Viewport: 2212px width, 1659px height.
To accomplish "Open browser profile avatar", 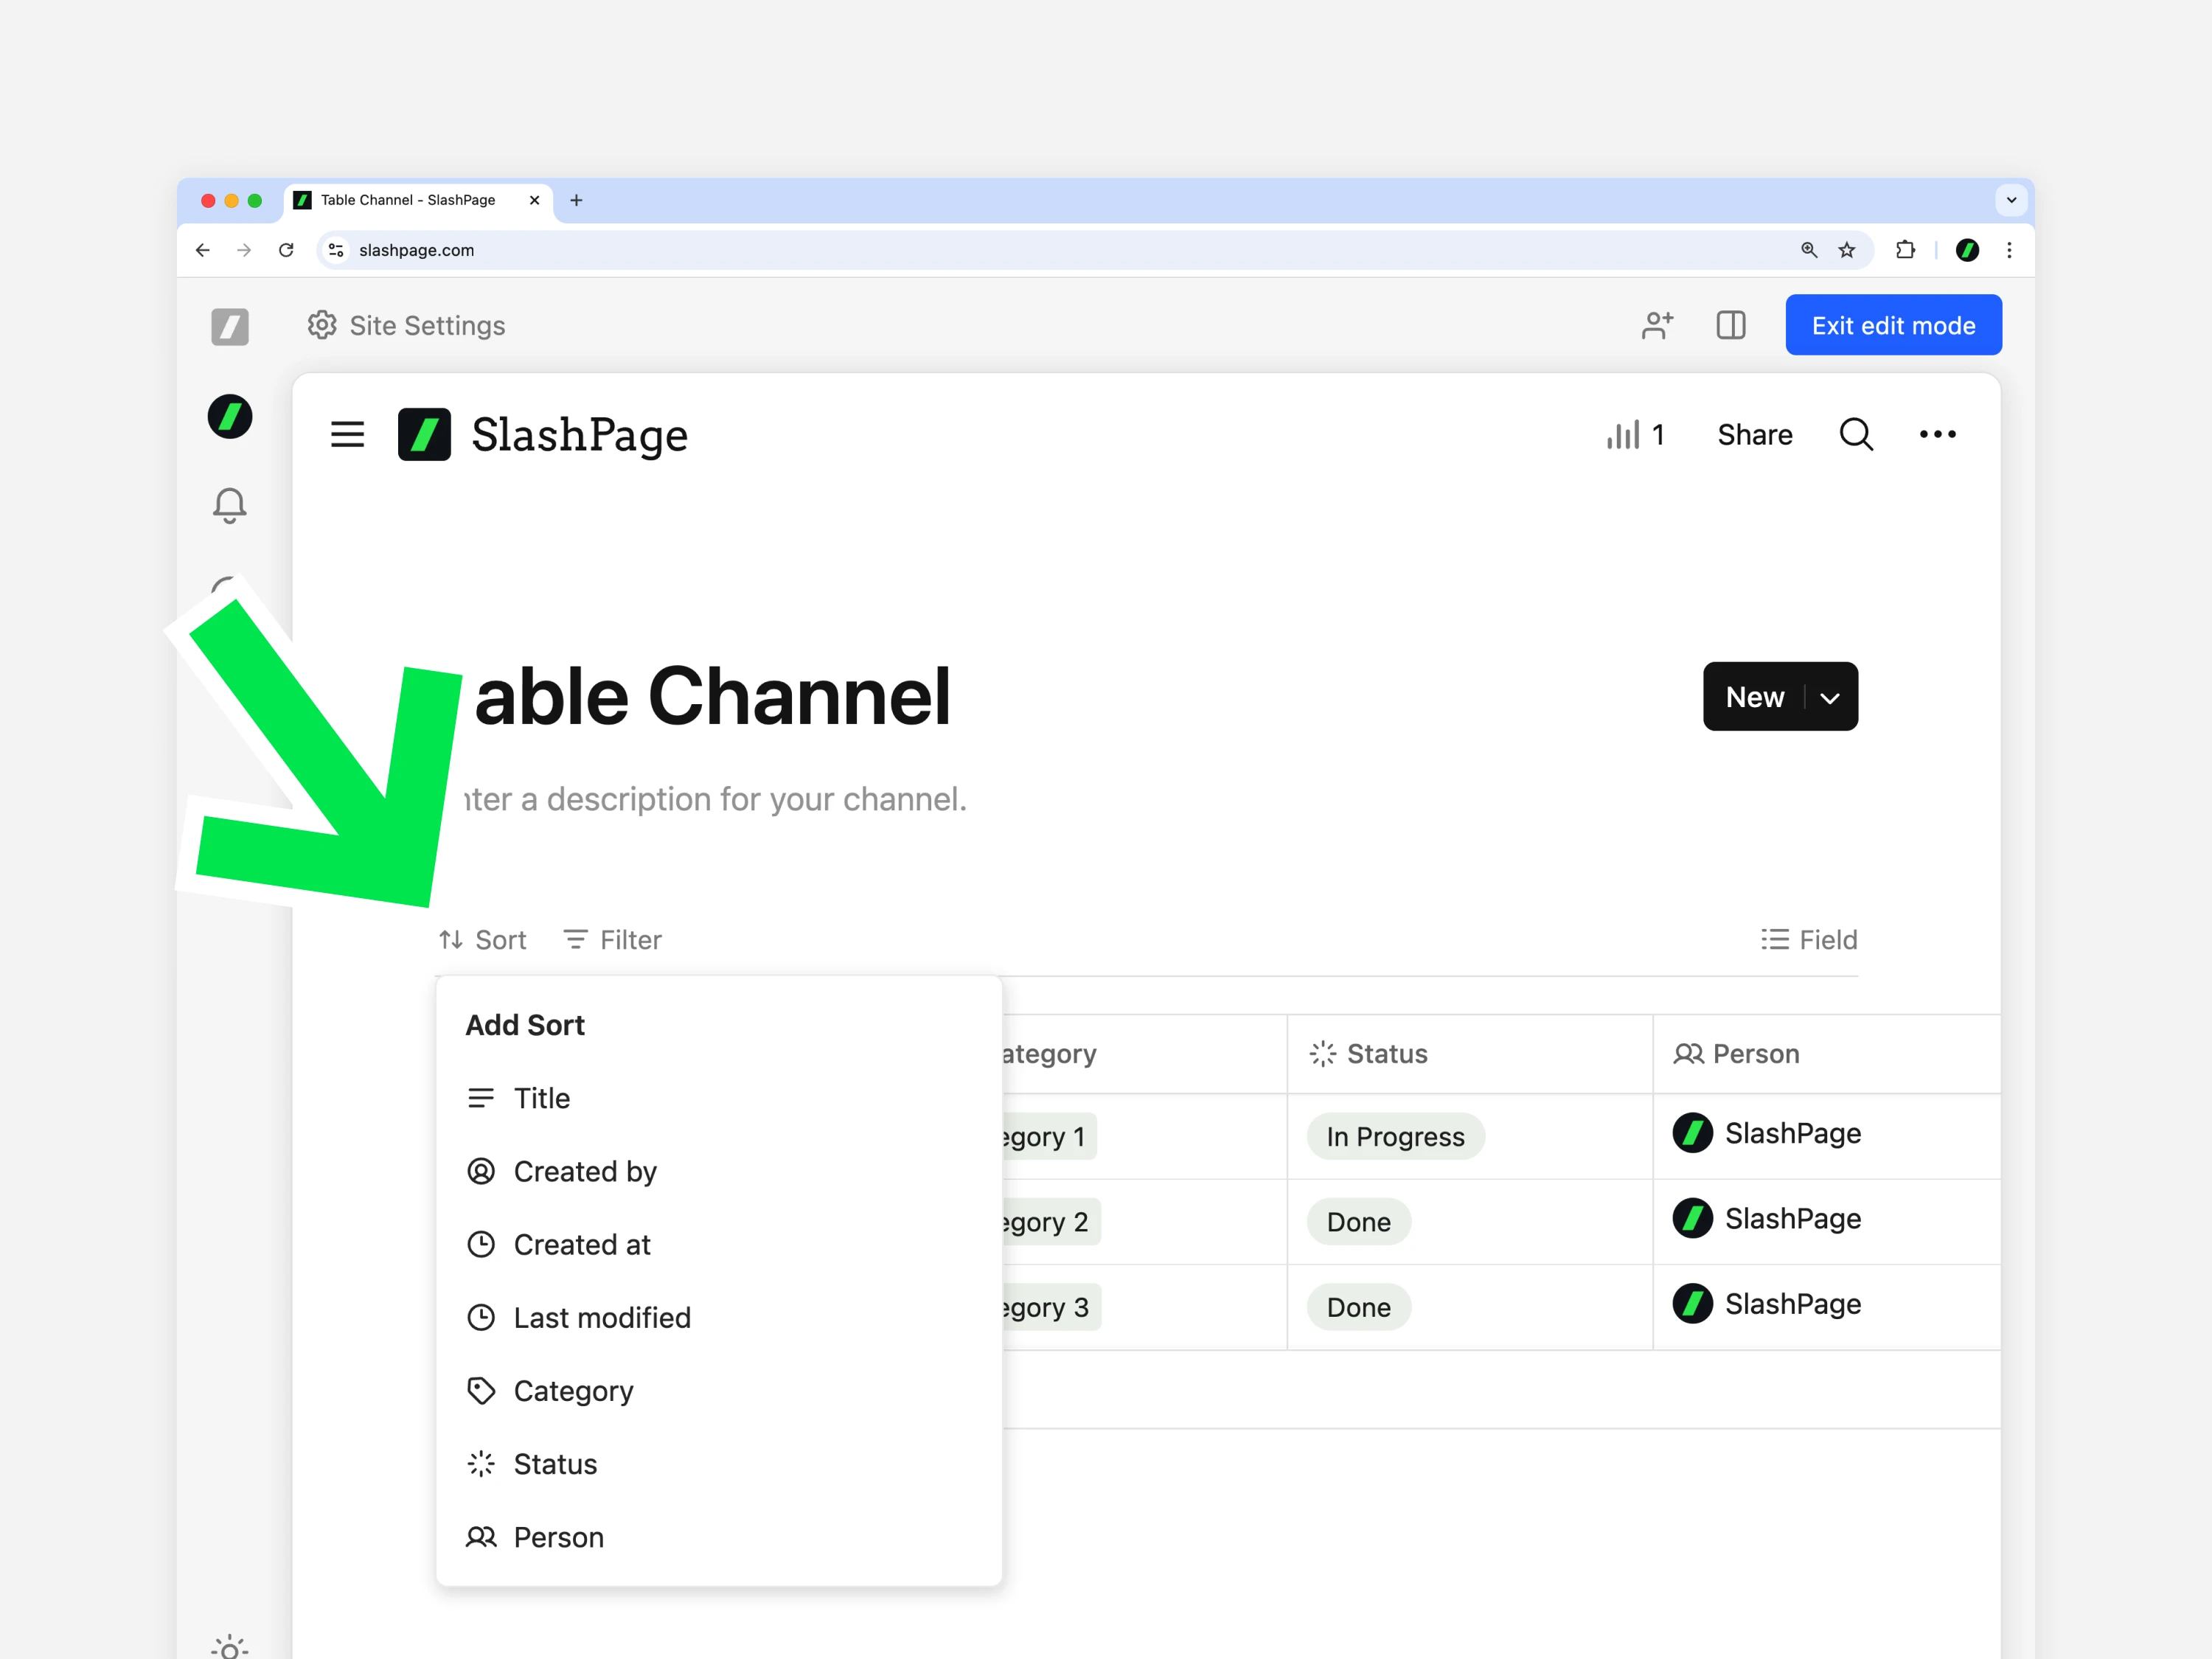I will (x=1967, y=250).
